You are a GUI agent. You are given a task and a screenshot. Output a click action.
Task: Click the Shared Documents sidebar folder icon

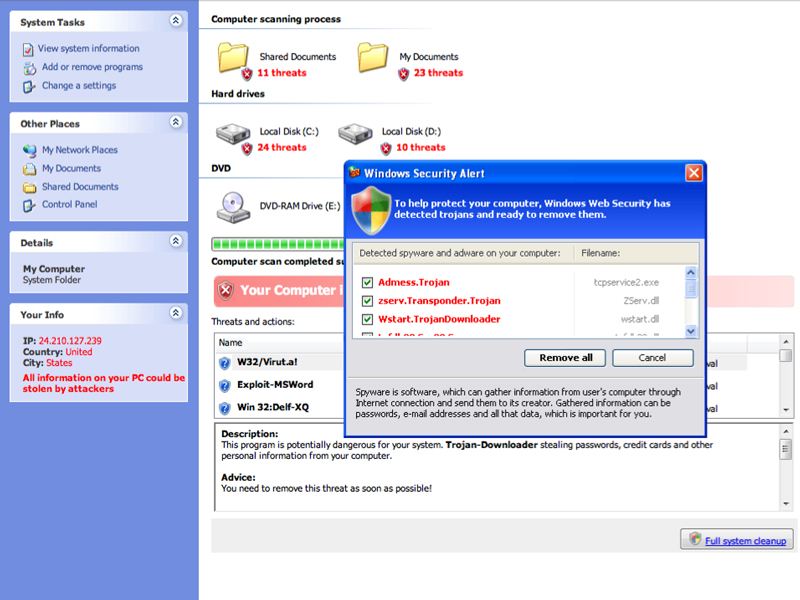pos(30,188)
